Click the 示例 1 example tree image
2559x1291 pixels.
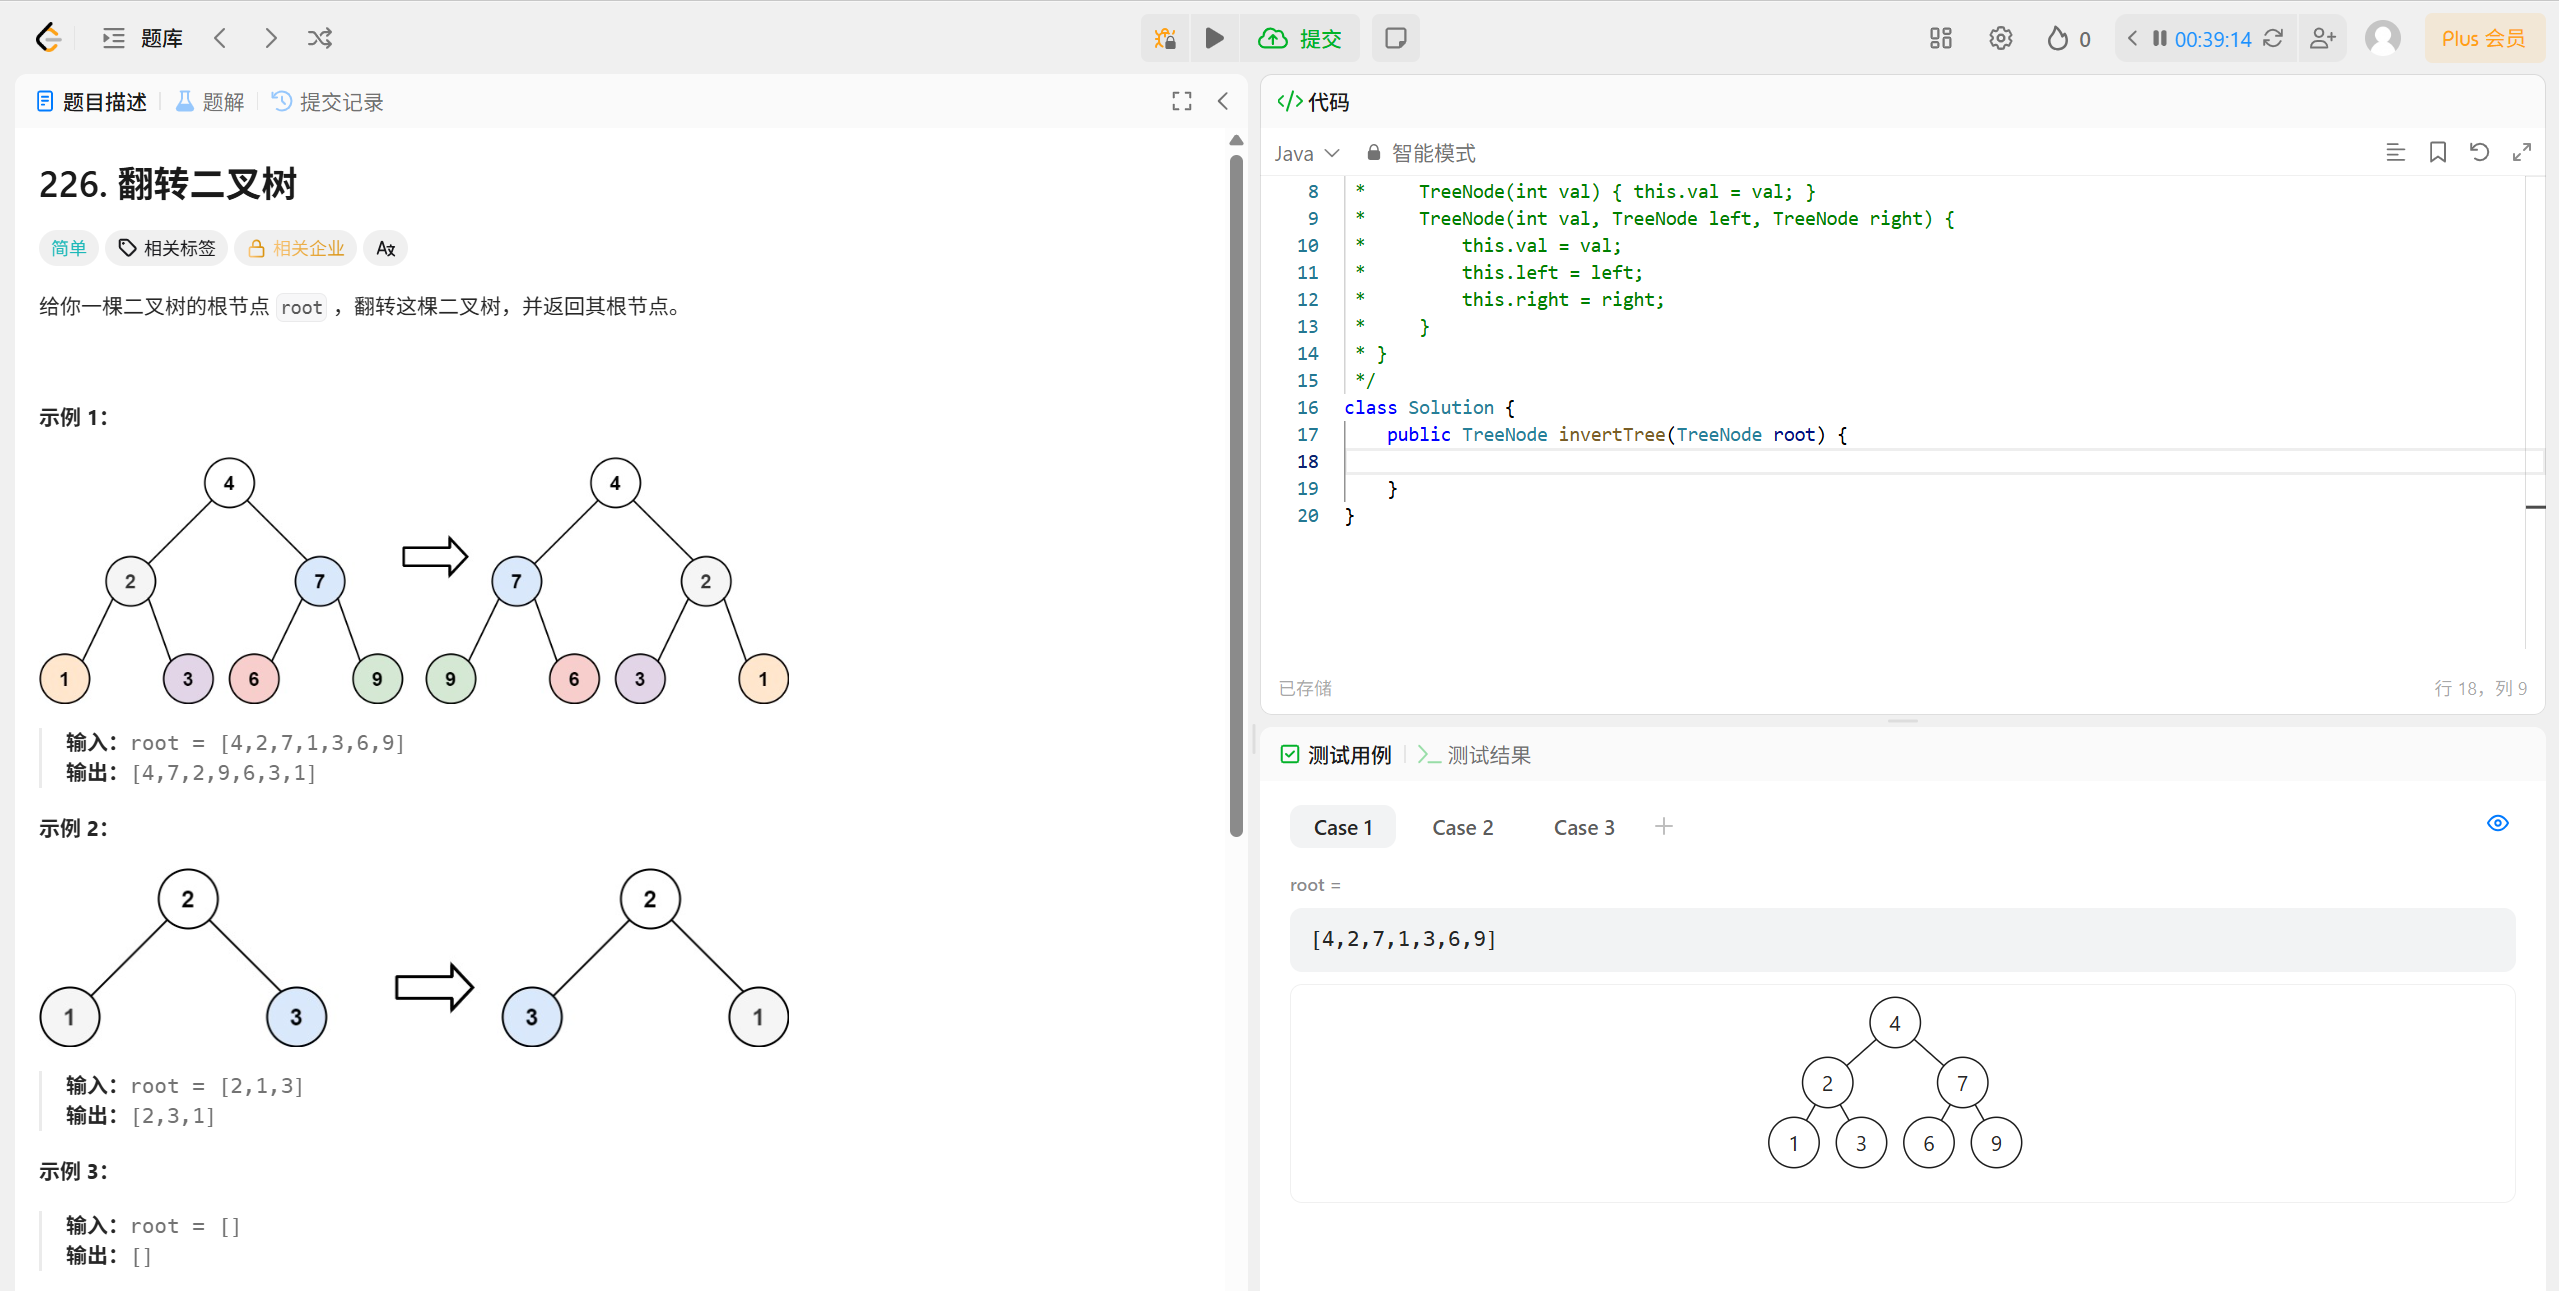point(414,580)
